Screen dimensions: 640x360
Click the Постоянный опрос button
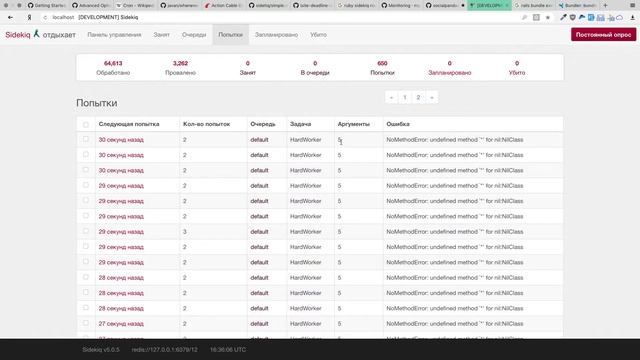[x=603, y=35]
